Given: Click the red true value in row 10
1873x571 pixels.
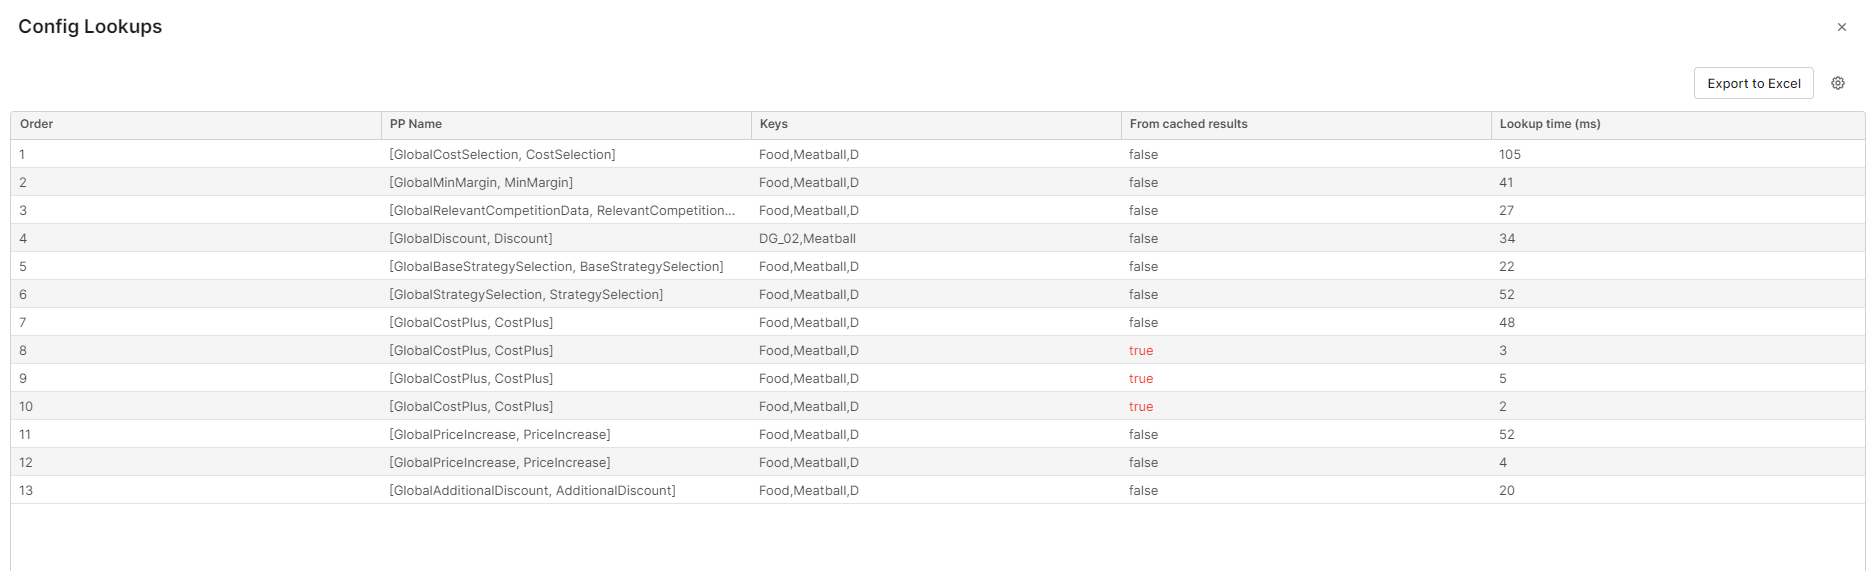Looking at the screenshot, I should point(1141,406).
